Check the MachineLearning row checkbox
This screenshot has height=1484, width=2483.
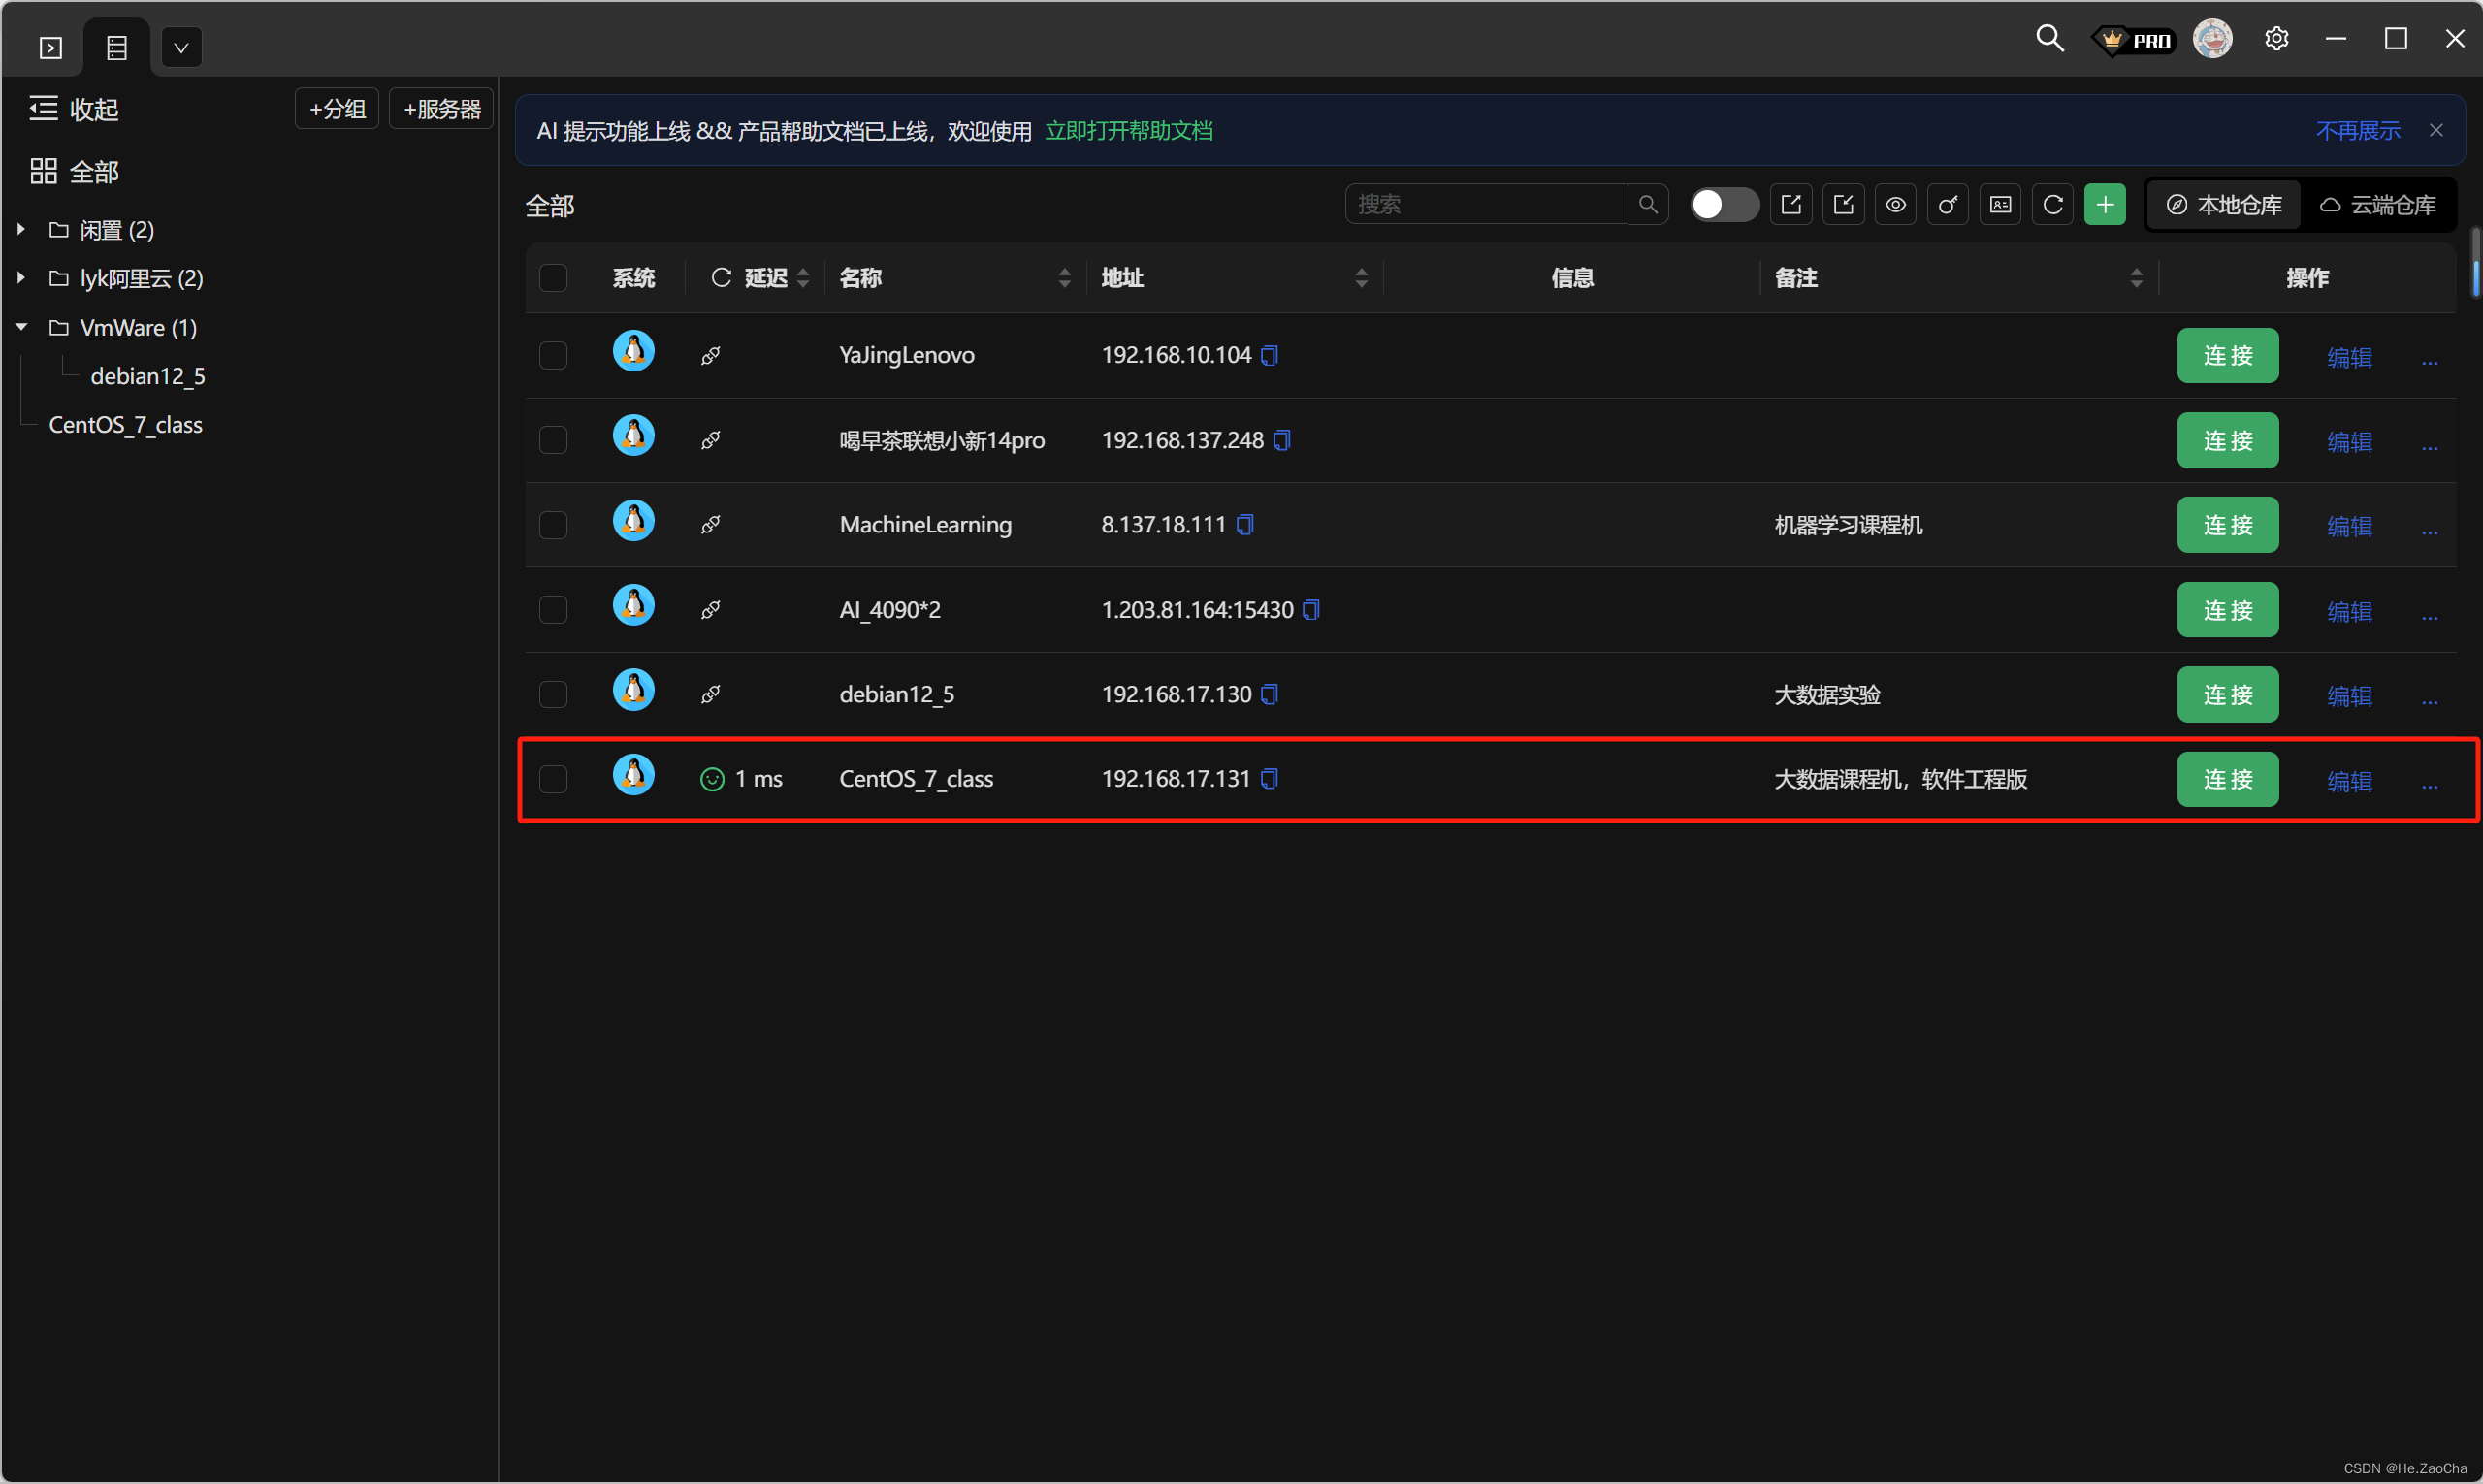(x=553, y=525)
